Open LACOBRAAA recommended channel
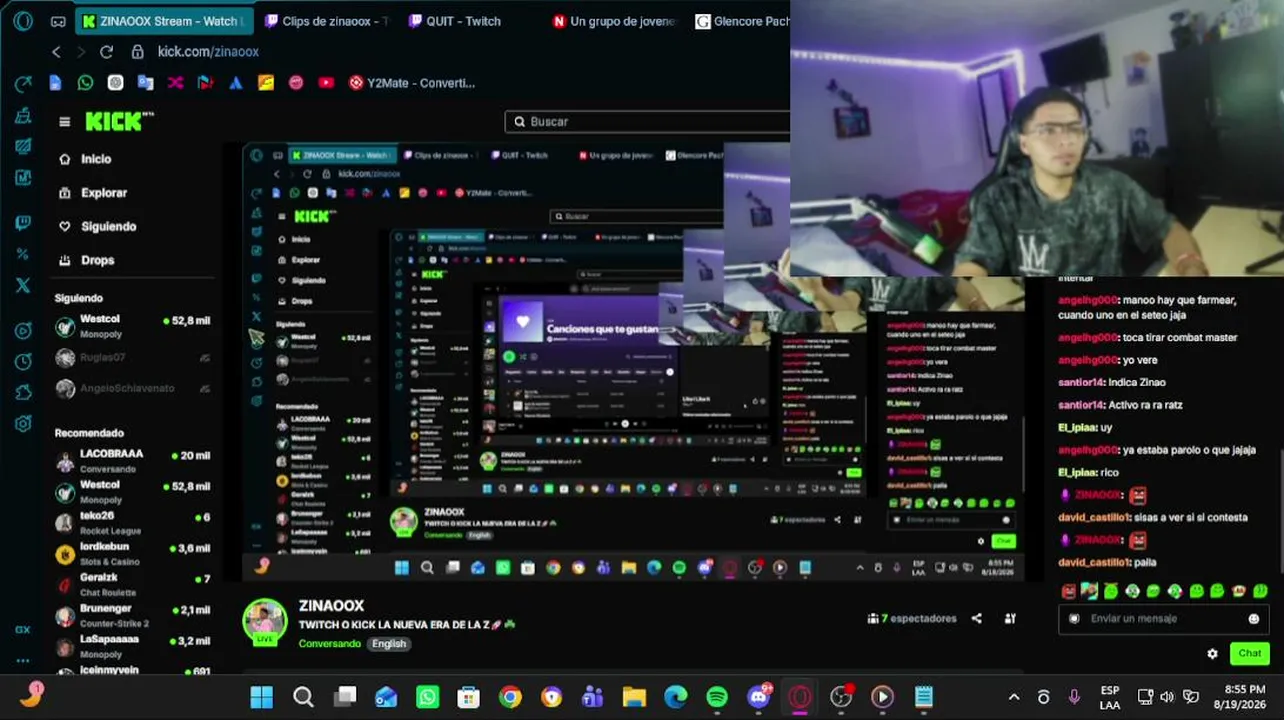This screenshot has height=720, width=1284. click(133, 460)
